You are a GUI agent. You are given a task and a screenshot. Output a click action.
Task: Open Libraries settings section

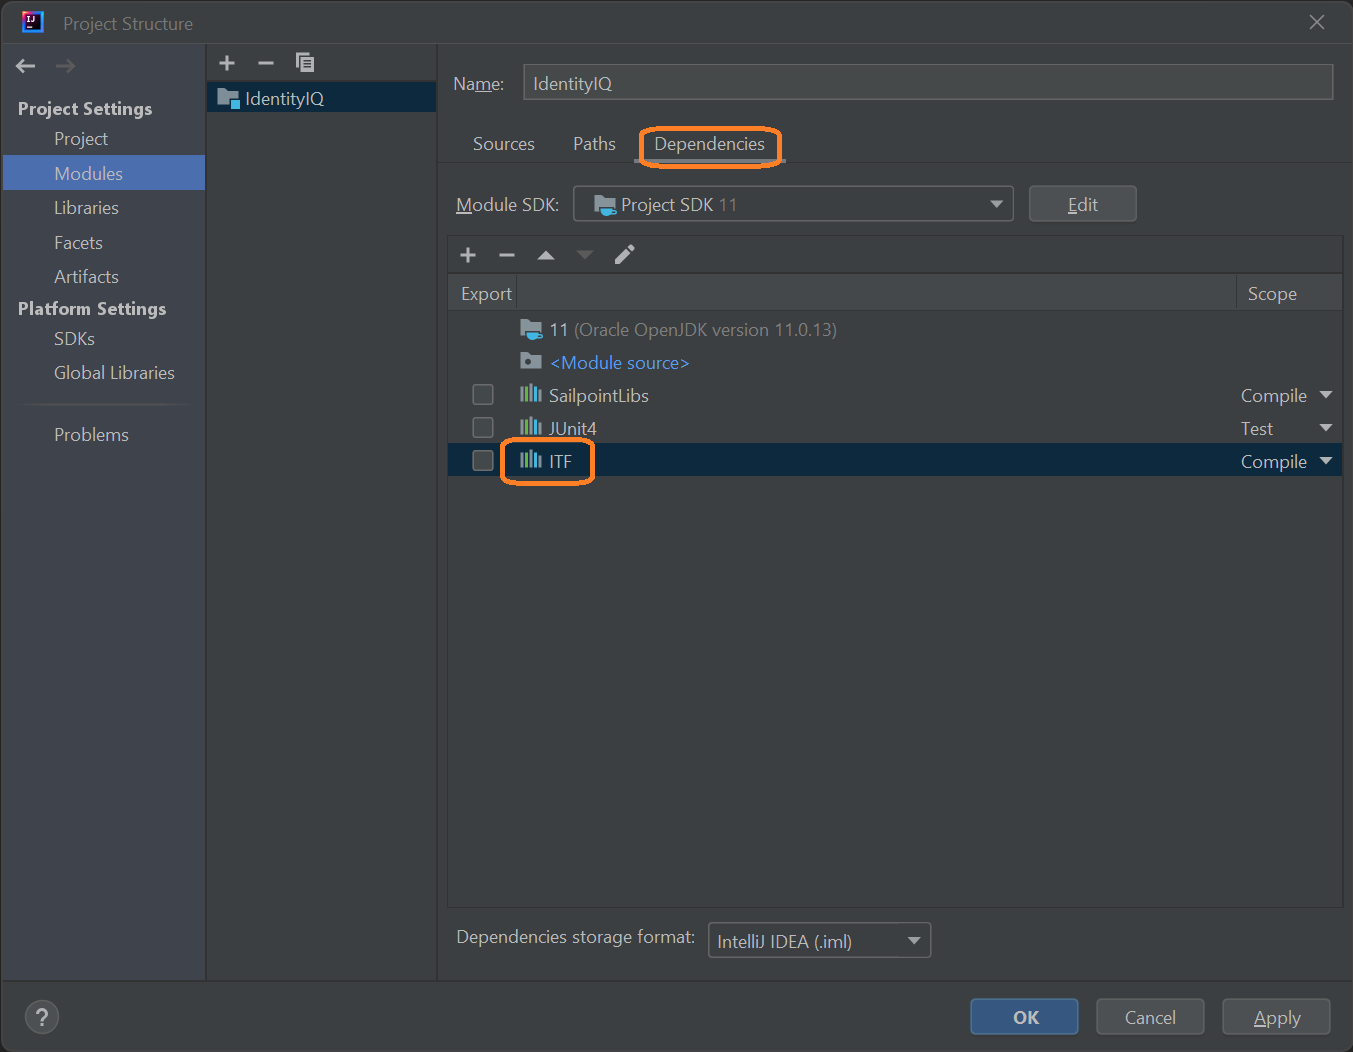pyautogui.click(x=86, y=208)
